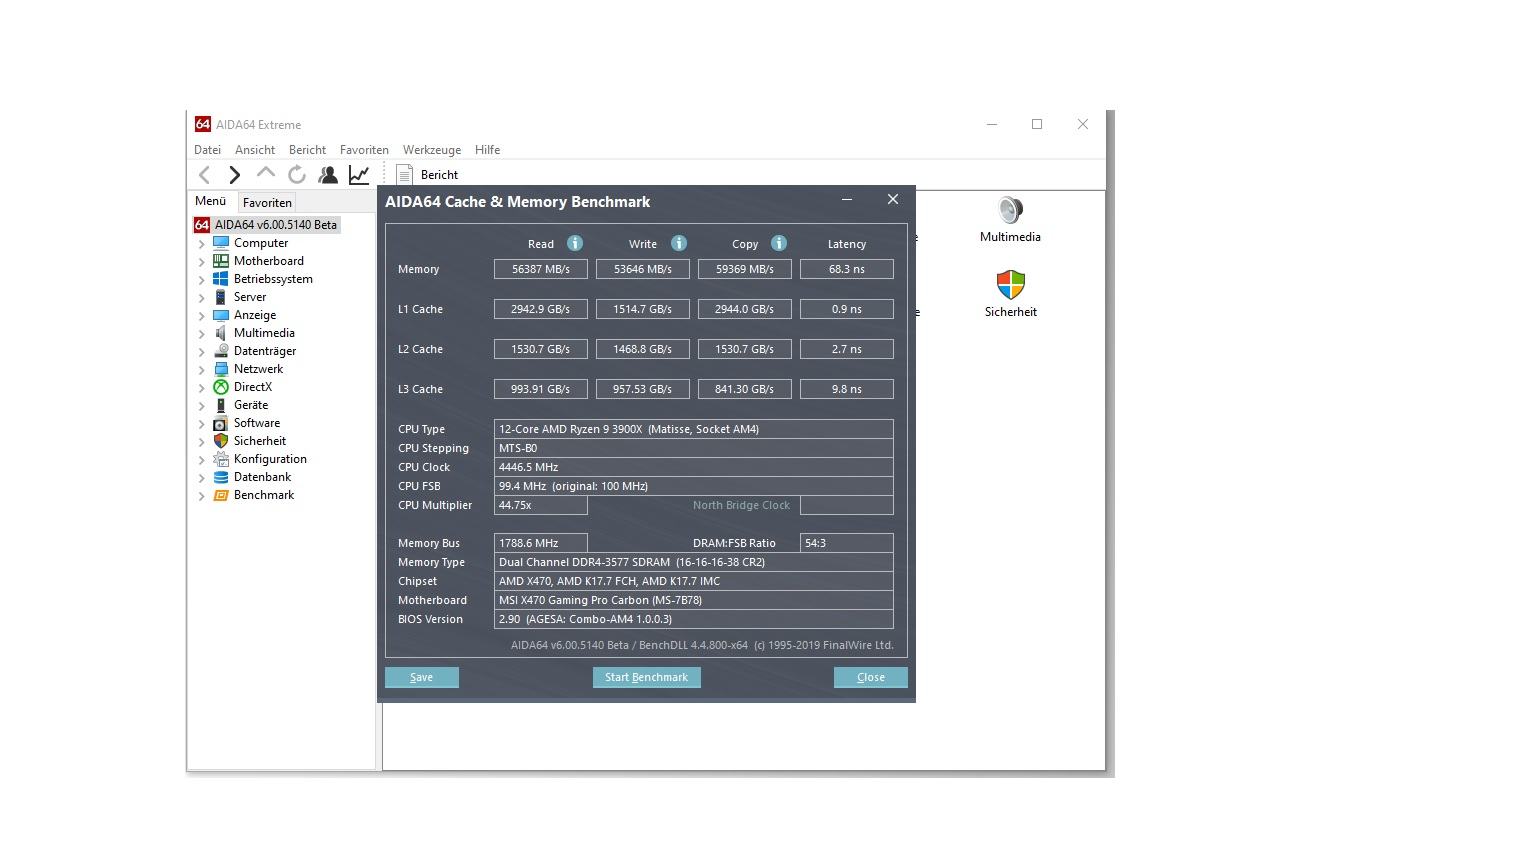Screen dimensions: 1536x864
Task: Click the info icon next to Read
Action: (575, 243)
